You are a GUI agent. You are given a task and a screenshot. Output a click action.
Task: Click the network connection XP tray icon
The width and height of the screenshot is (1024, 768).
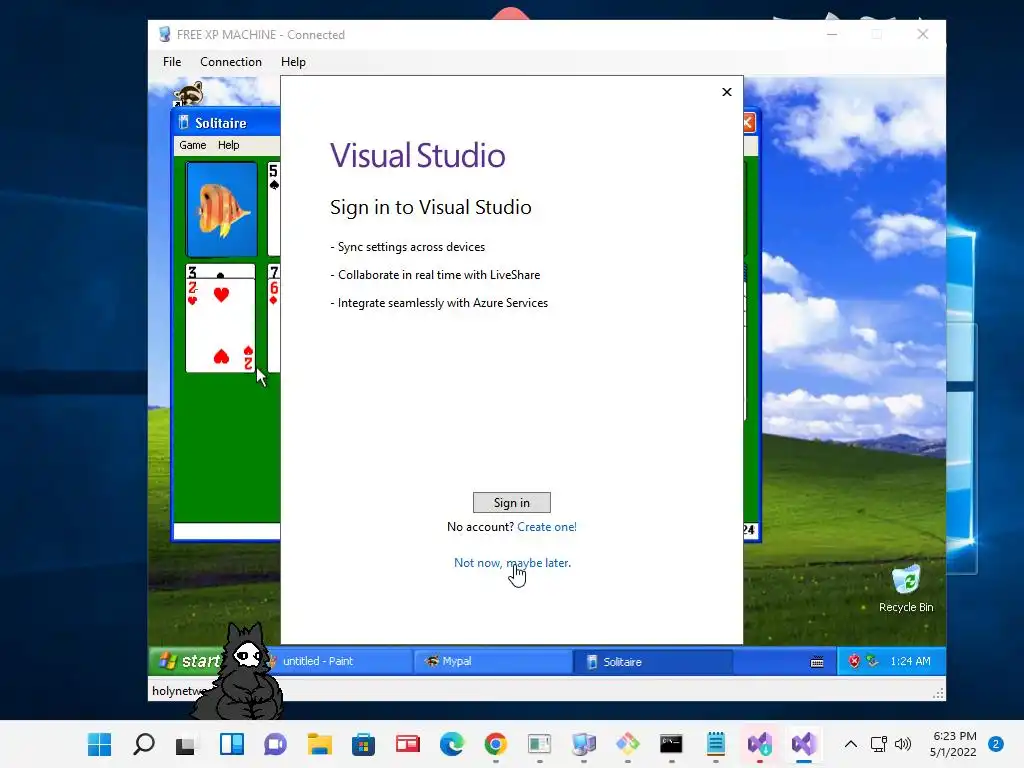tap(872, 661)
